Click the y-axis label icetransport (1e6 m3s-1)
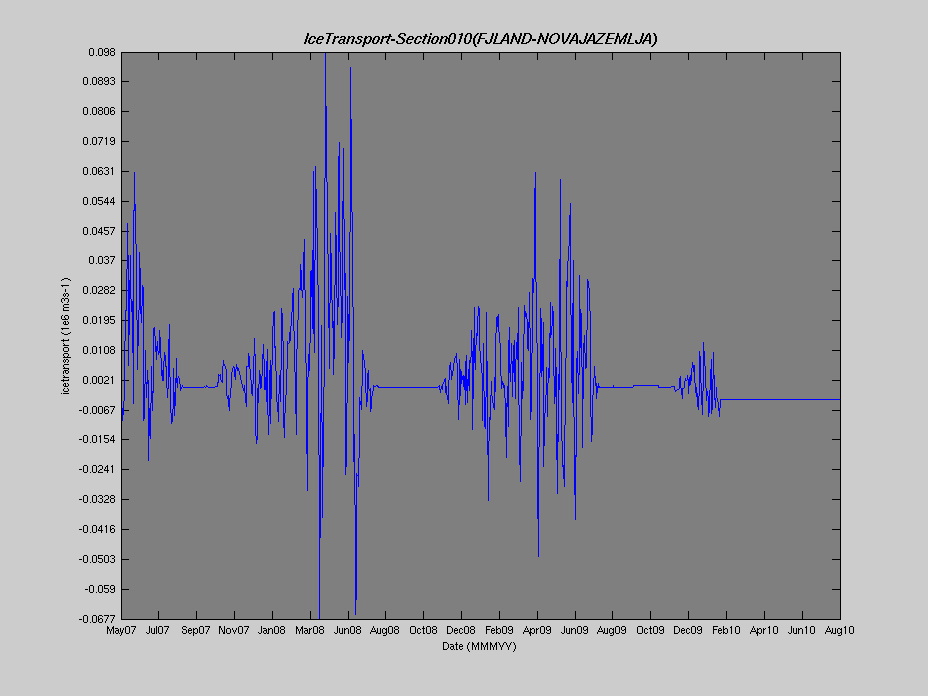928x696 pixels. (66, 336)
